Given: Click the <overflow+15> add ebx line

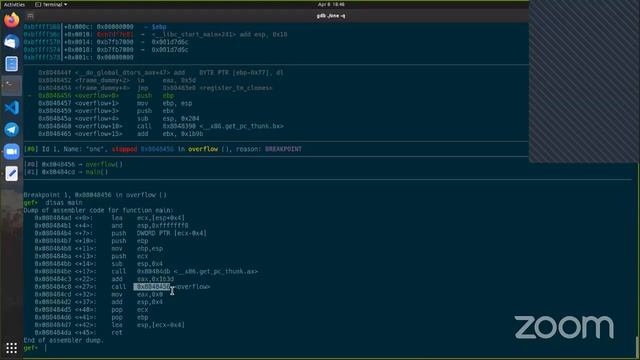Looking at the screenshot, I should point(120,134).
